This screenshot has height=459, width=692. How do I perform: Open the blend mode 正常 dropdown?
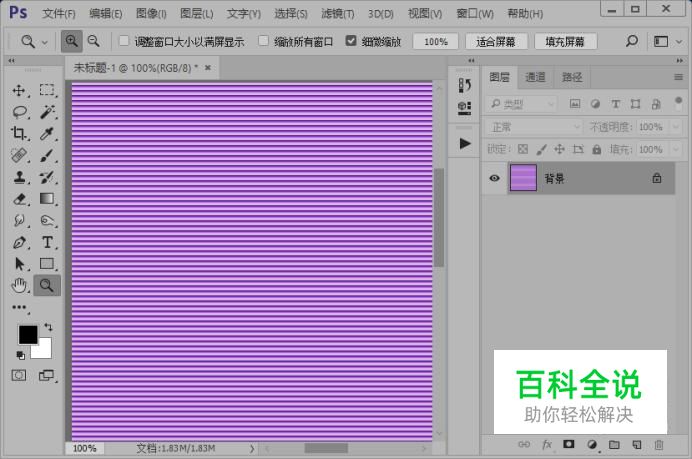tap(534, 127)
